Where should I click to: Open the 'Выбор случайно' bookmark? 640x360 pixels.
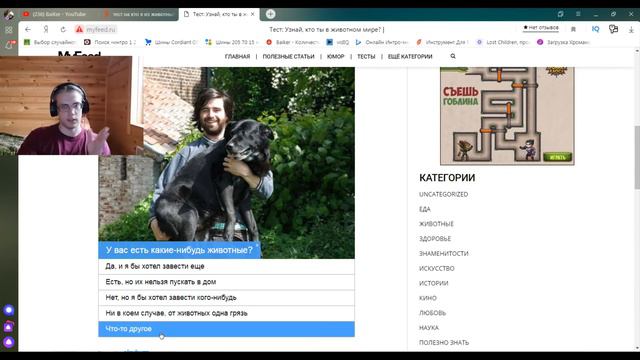[50, 42]
